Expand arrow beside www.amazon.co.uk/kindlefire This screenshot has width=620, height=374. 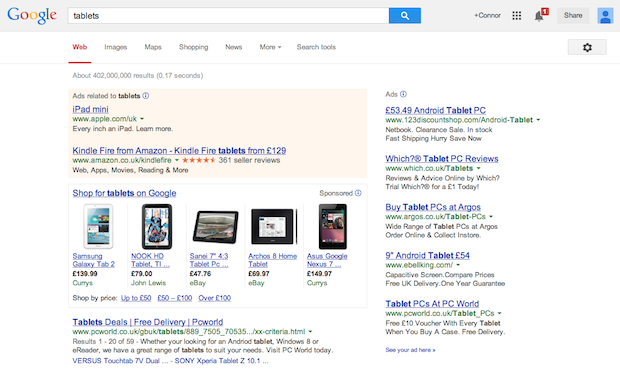(x=177, y=160)
